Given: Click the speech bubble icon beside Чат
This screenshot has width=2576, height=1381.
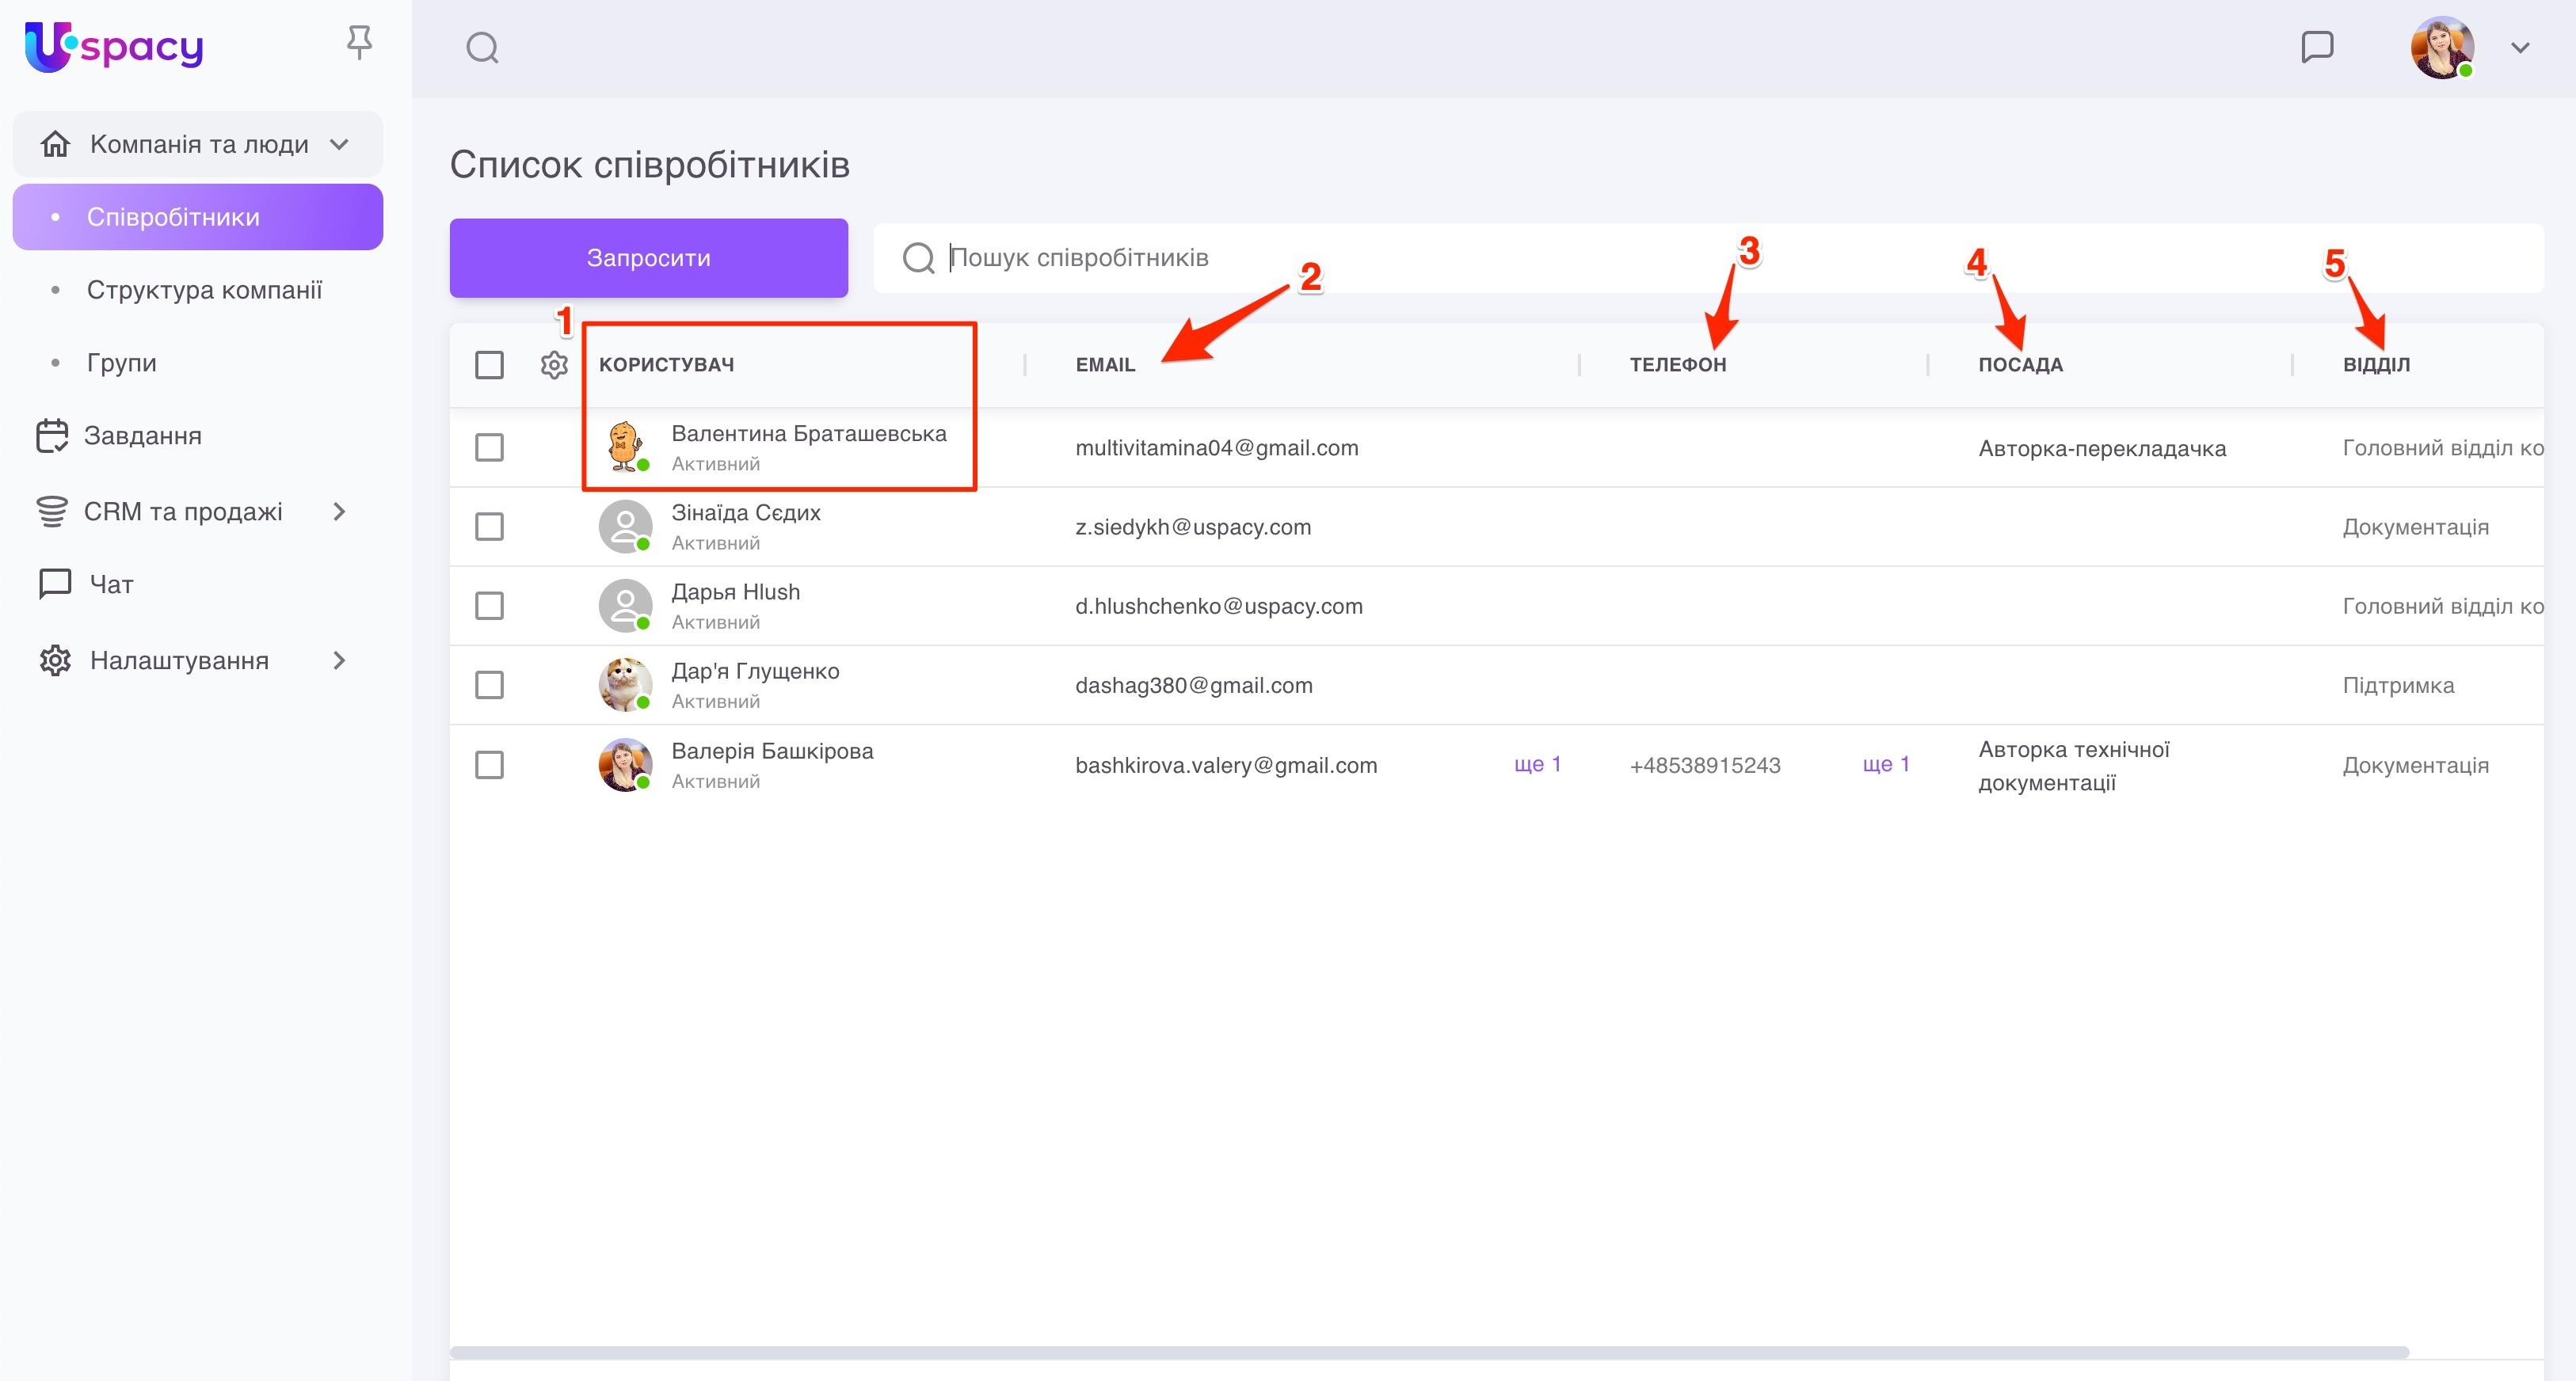Looking at the screenshot, I should coord(55,583).
